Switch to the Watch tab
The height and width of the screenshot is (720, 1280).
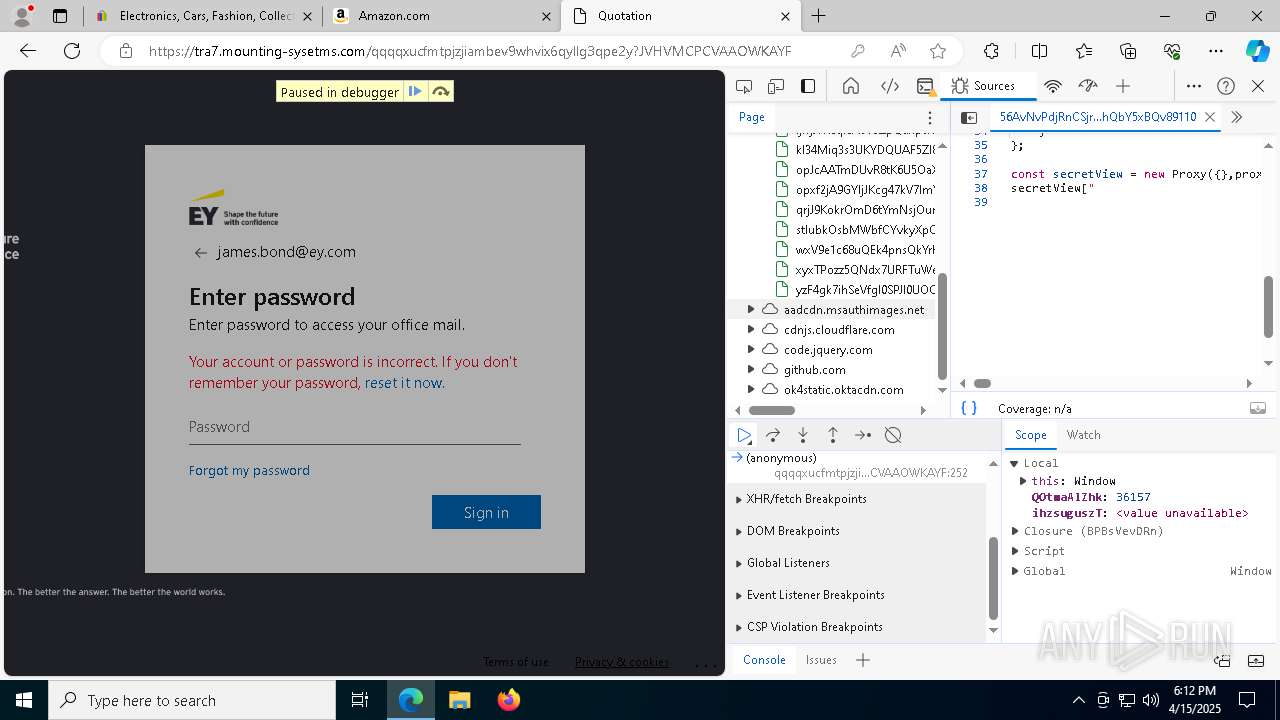[1084, 435]
